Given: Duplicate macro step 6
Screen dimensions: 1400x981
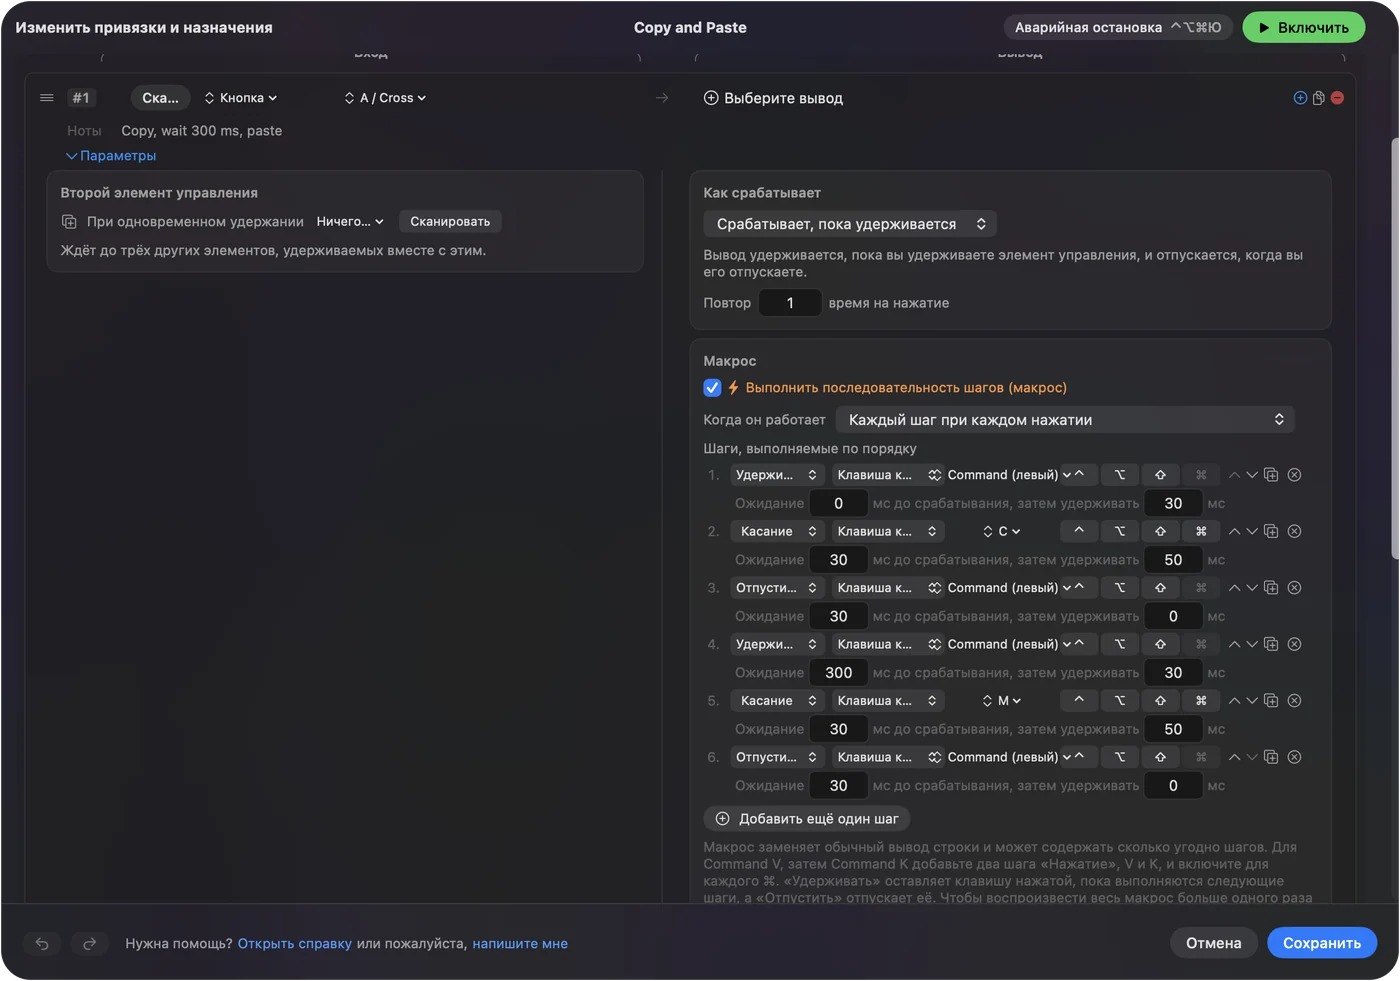Looking at the screenshot, I should click(x=1271, y=757).
